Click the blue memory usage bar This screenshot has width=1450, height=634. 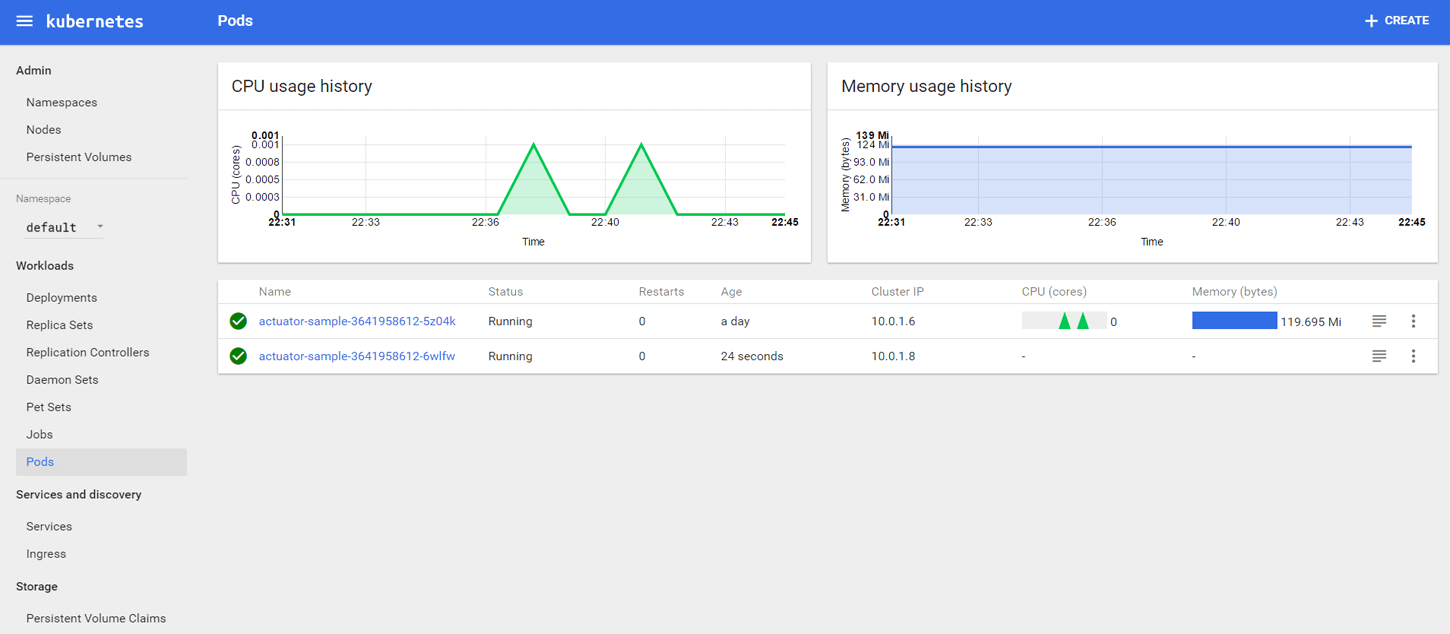point(1234,321)
